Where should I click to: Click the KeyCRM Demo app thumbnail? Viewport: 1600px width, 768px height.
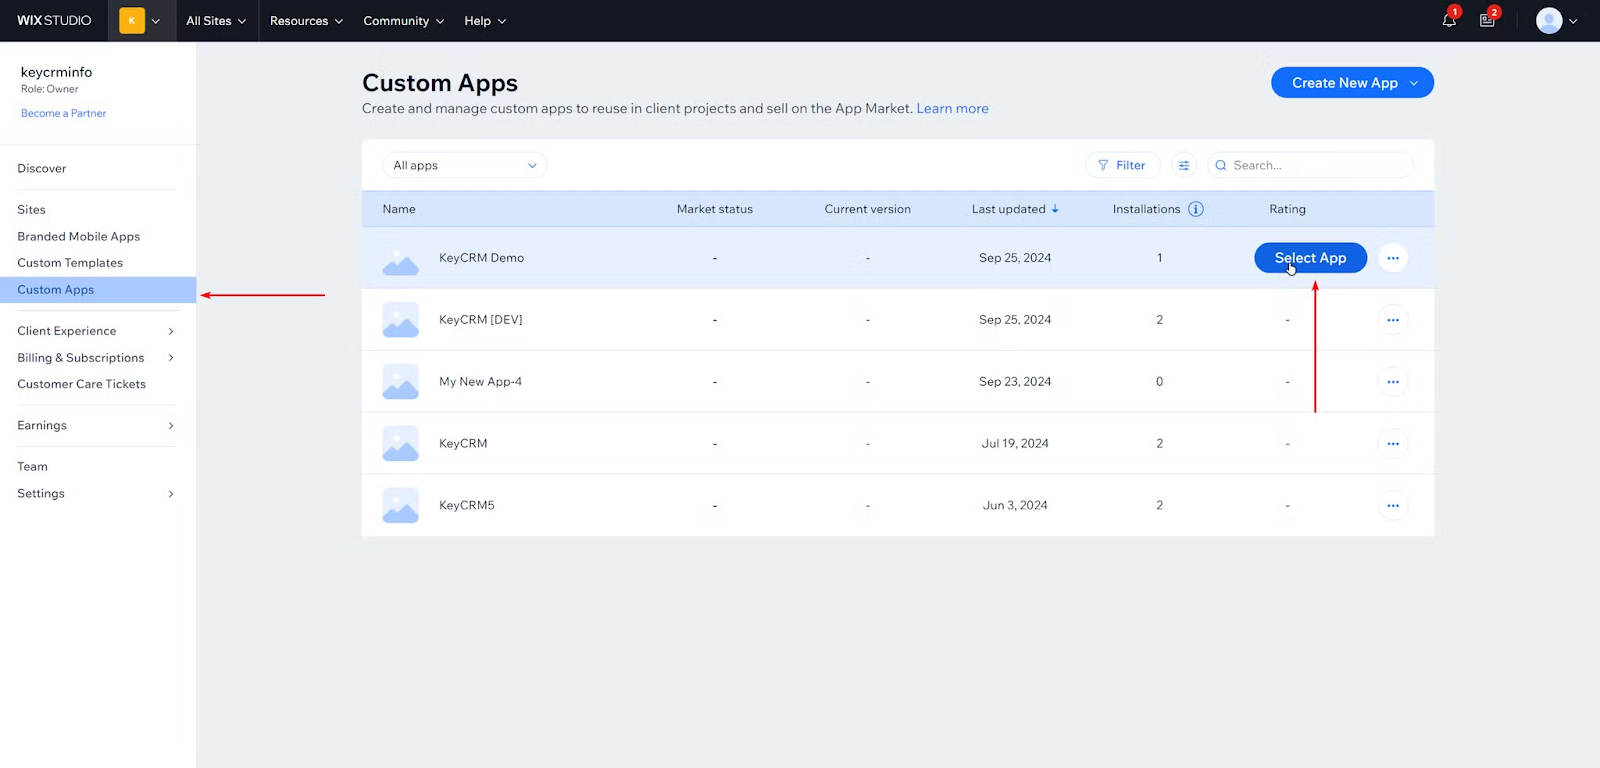click(401, 258)
